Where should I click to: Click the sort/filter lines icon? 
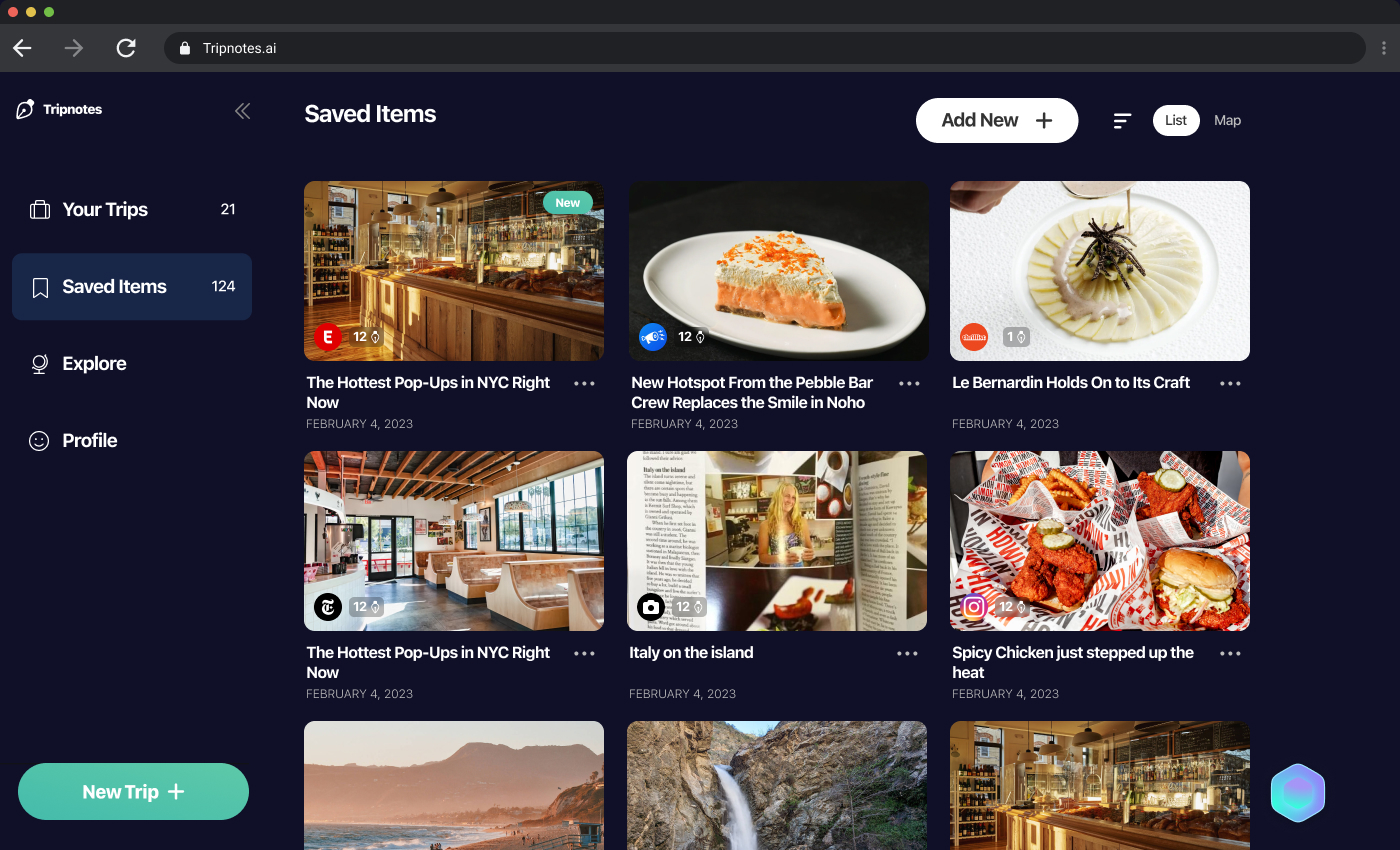pos(1122,121)
